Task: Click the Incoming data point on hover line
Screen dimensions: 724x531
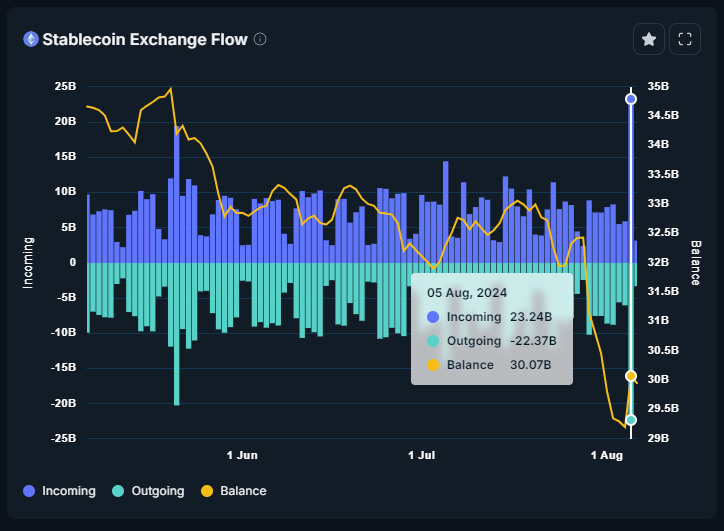Action: pyautogui.click(x=631, y=99)
